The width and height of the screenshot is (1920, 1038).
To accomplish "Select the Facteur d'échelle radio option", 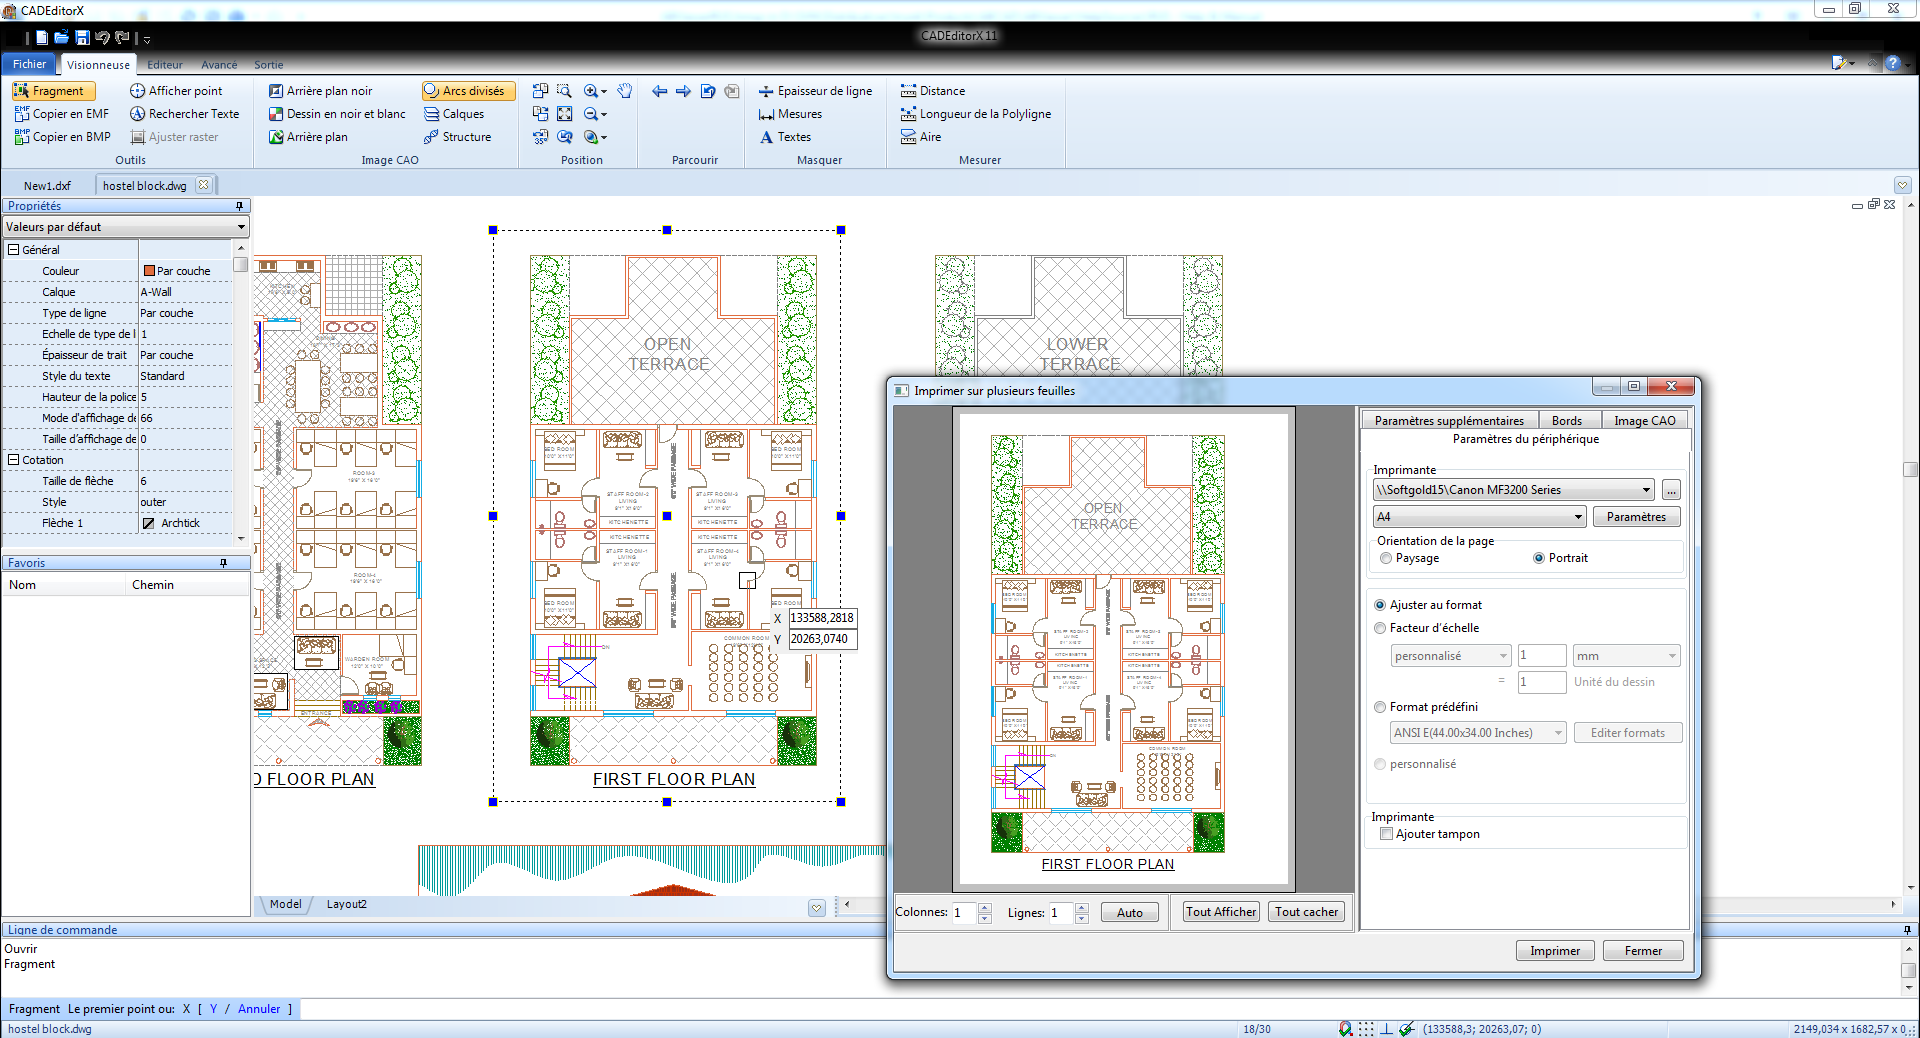I will 1381,628.
